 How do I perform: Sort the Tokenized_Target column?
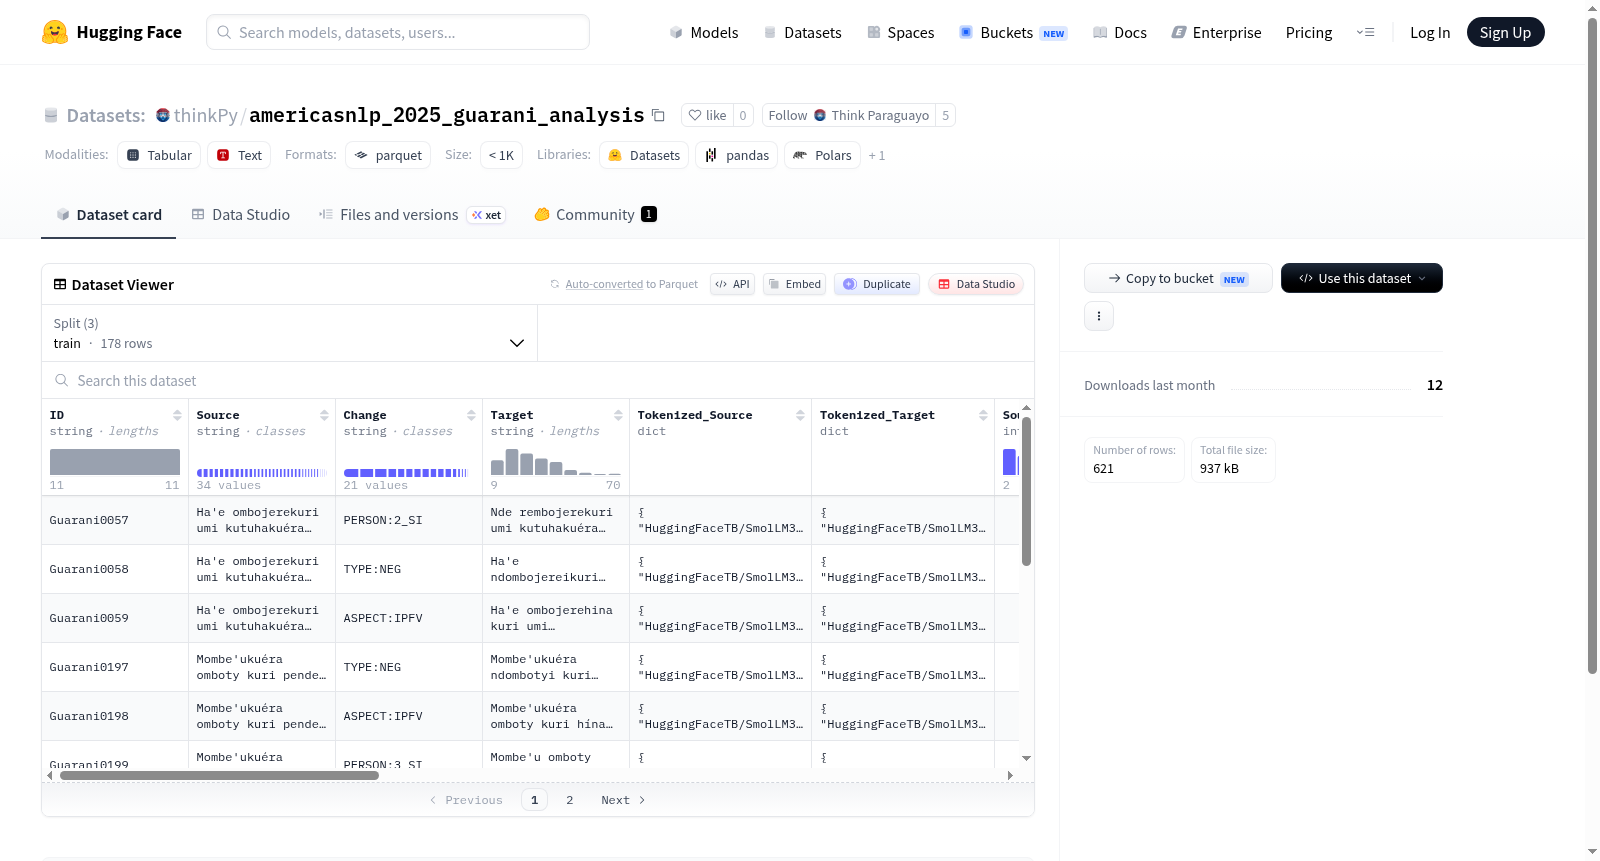[x=983, y=415]
